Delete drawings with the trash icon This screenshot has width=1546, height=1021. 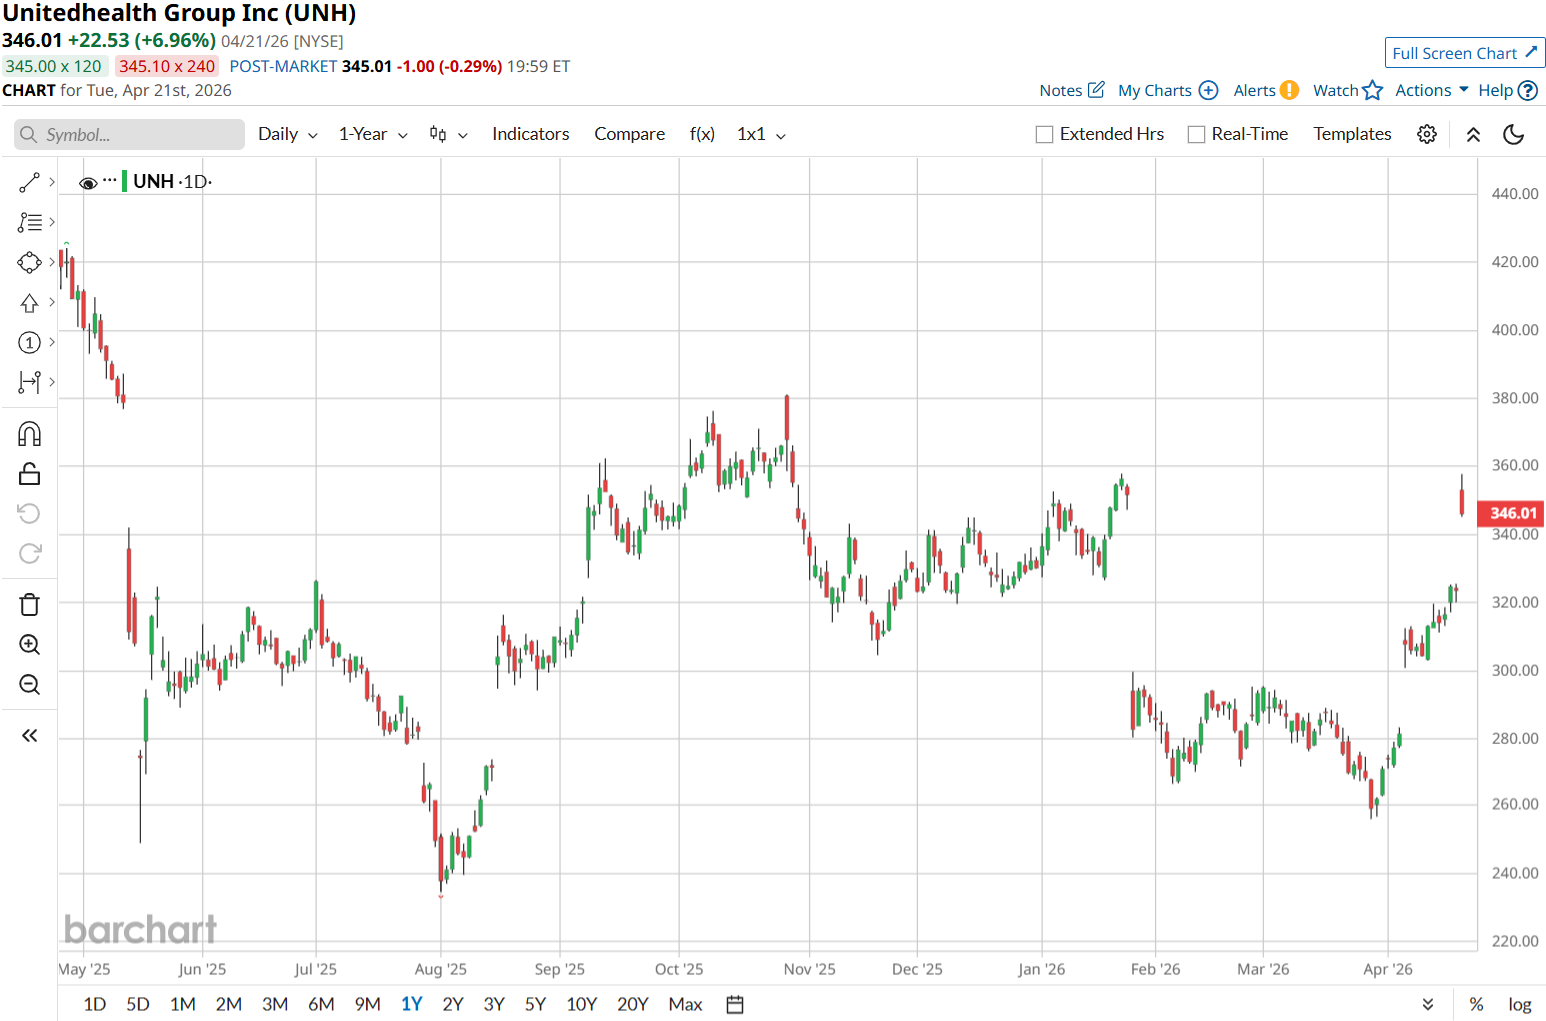coord(29,605)
